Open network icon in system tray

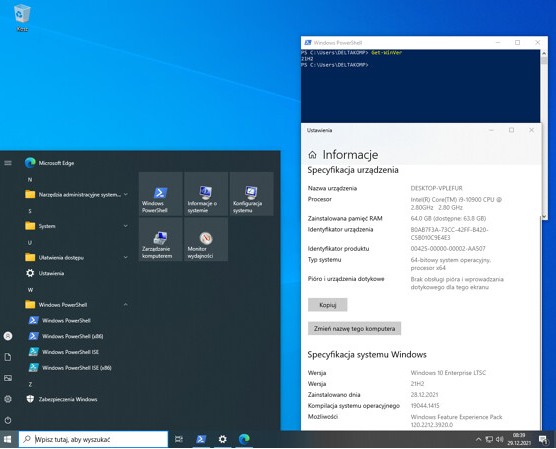coord(489,440)
